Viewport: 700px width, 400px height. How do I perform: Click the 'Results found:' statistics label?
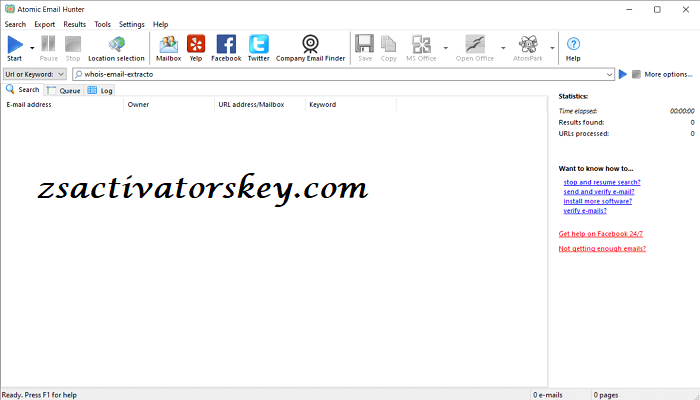click(x=581, y=122)
